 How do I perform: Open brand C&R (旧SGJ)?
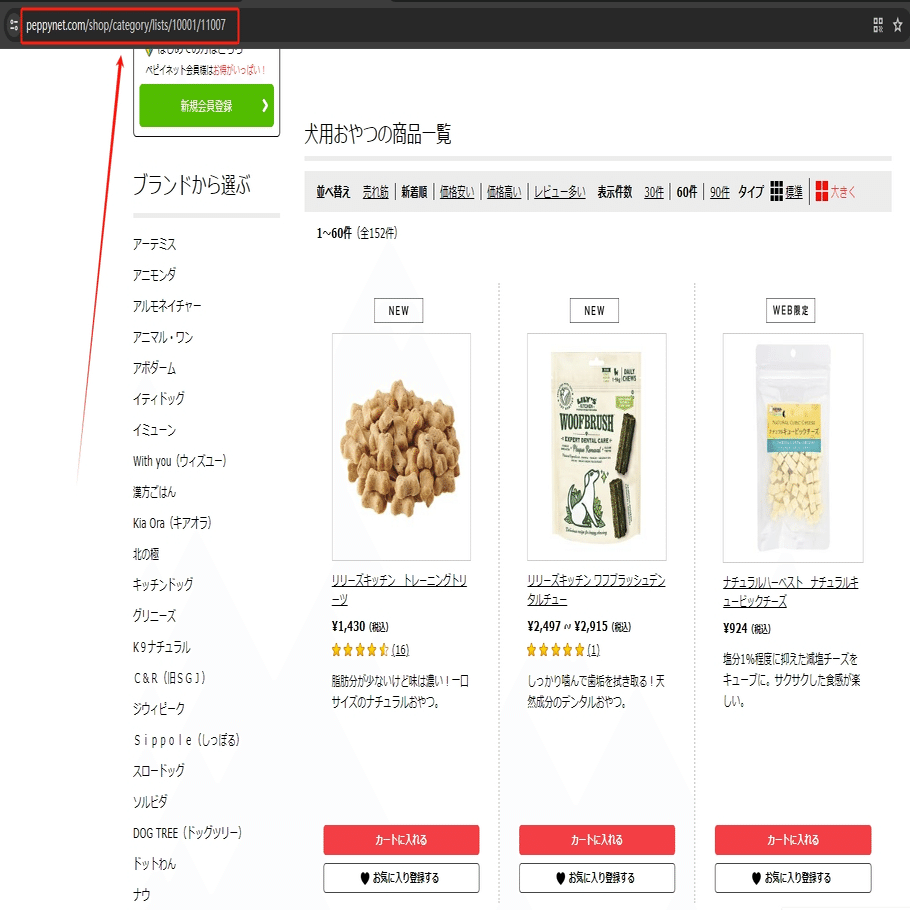point(169,678)
